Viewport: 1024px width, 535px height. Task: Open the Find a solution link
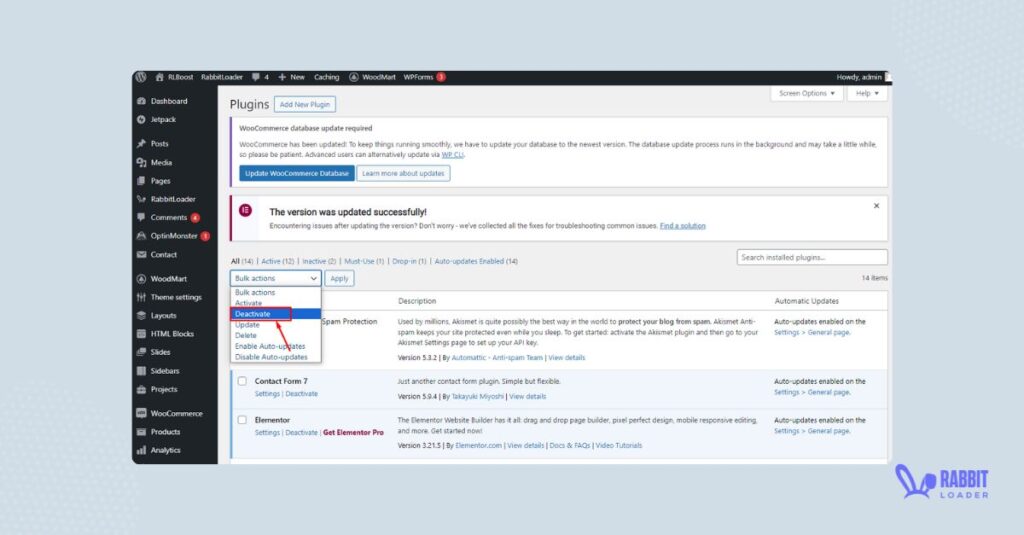tap(682, 226)
